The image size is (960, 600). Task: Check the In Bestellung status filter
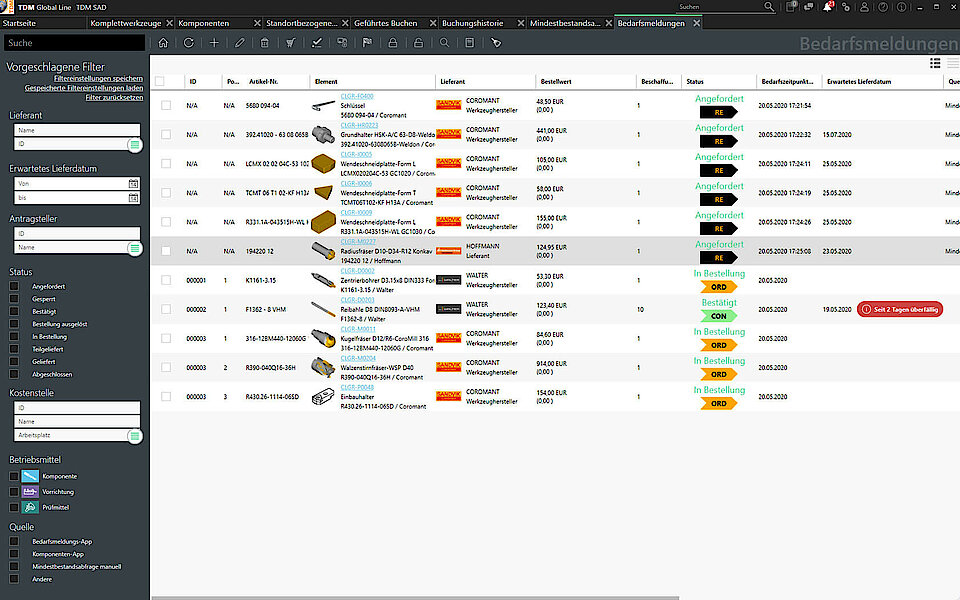[x=14, y=336]
